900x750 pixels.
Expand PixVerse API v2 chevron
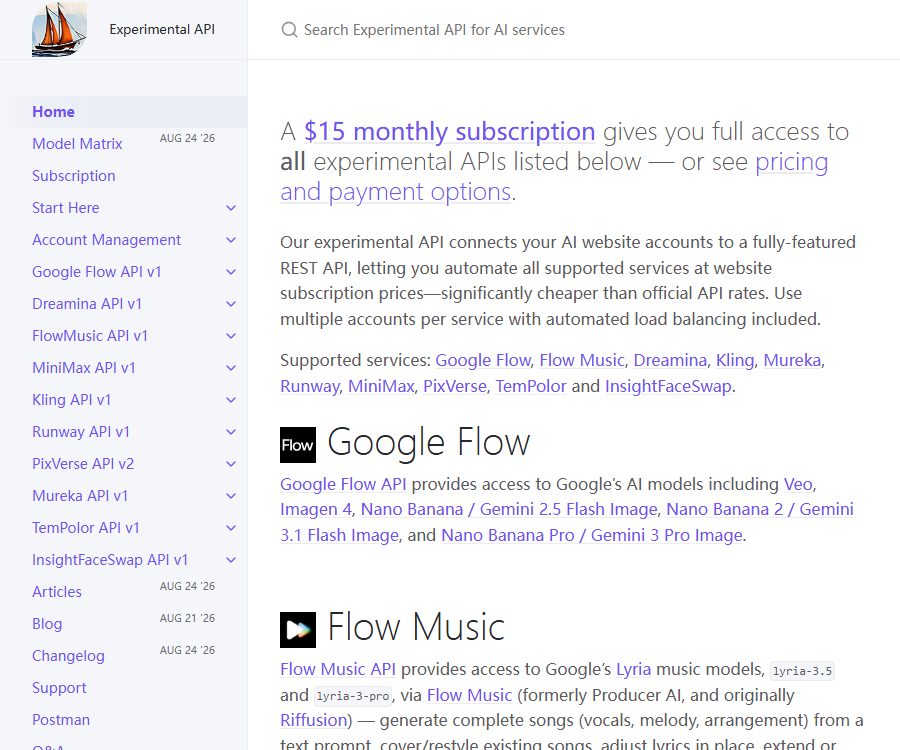click(231, 464)
